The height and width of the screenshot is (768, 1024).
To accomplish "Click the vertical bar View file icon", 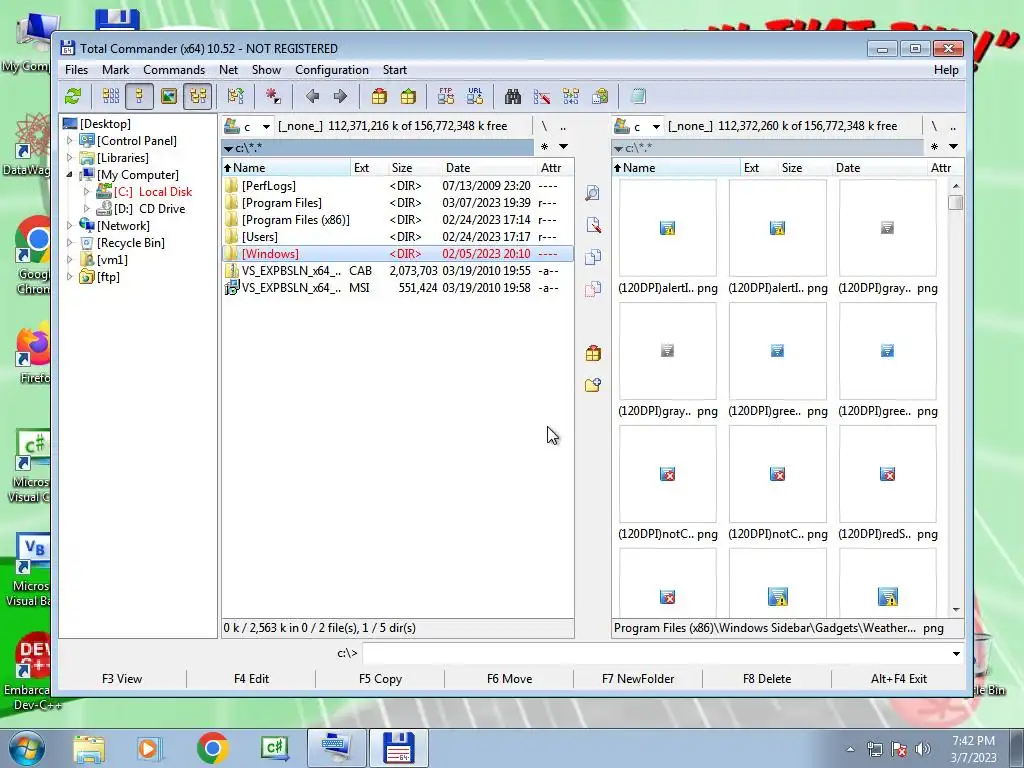I will tap(592, 193).
